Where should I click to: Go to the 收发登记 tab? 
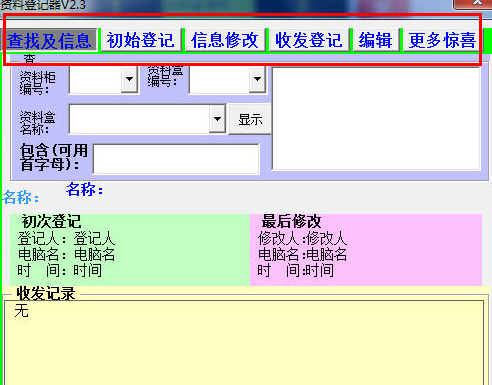(x=309, y=40)
